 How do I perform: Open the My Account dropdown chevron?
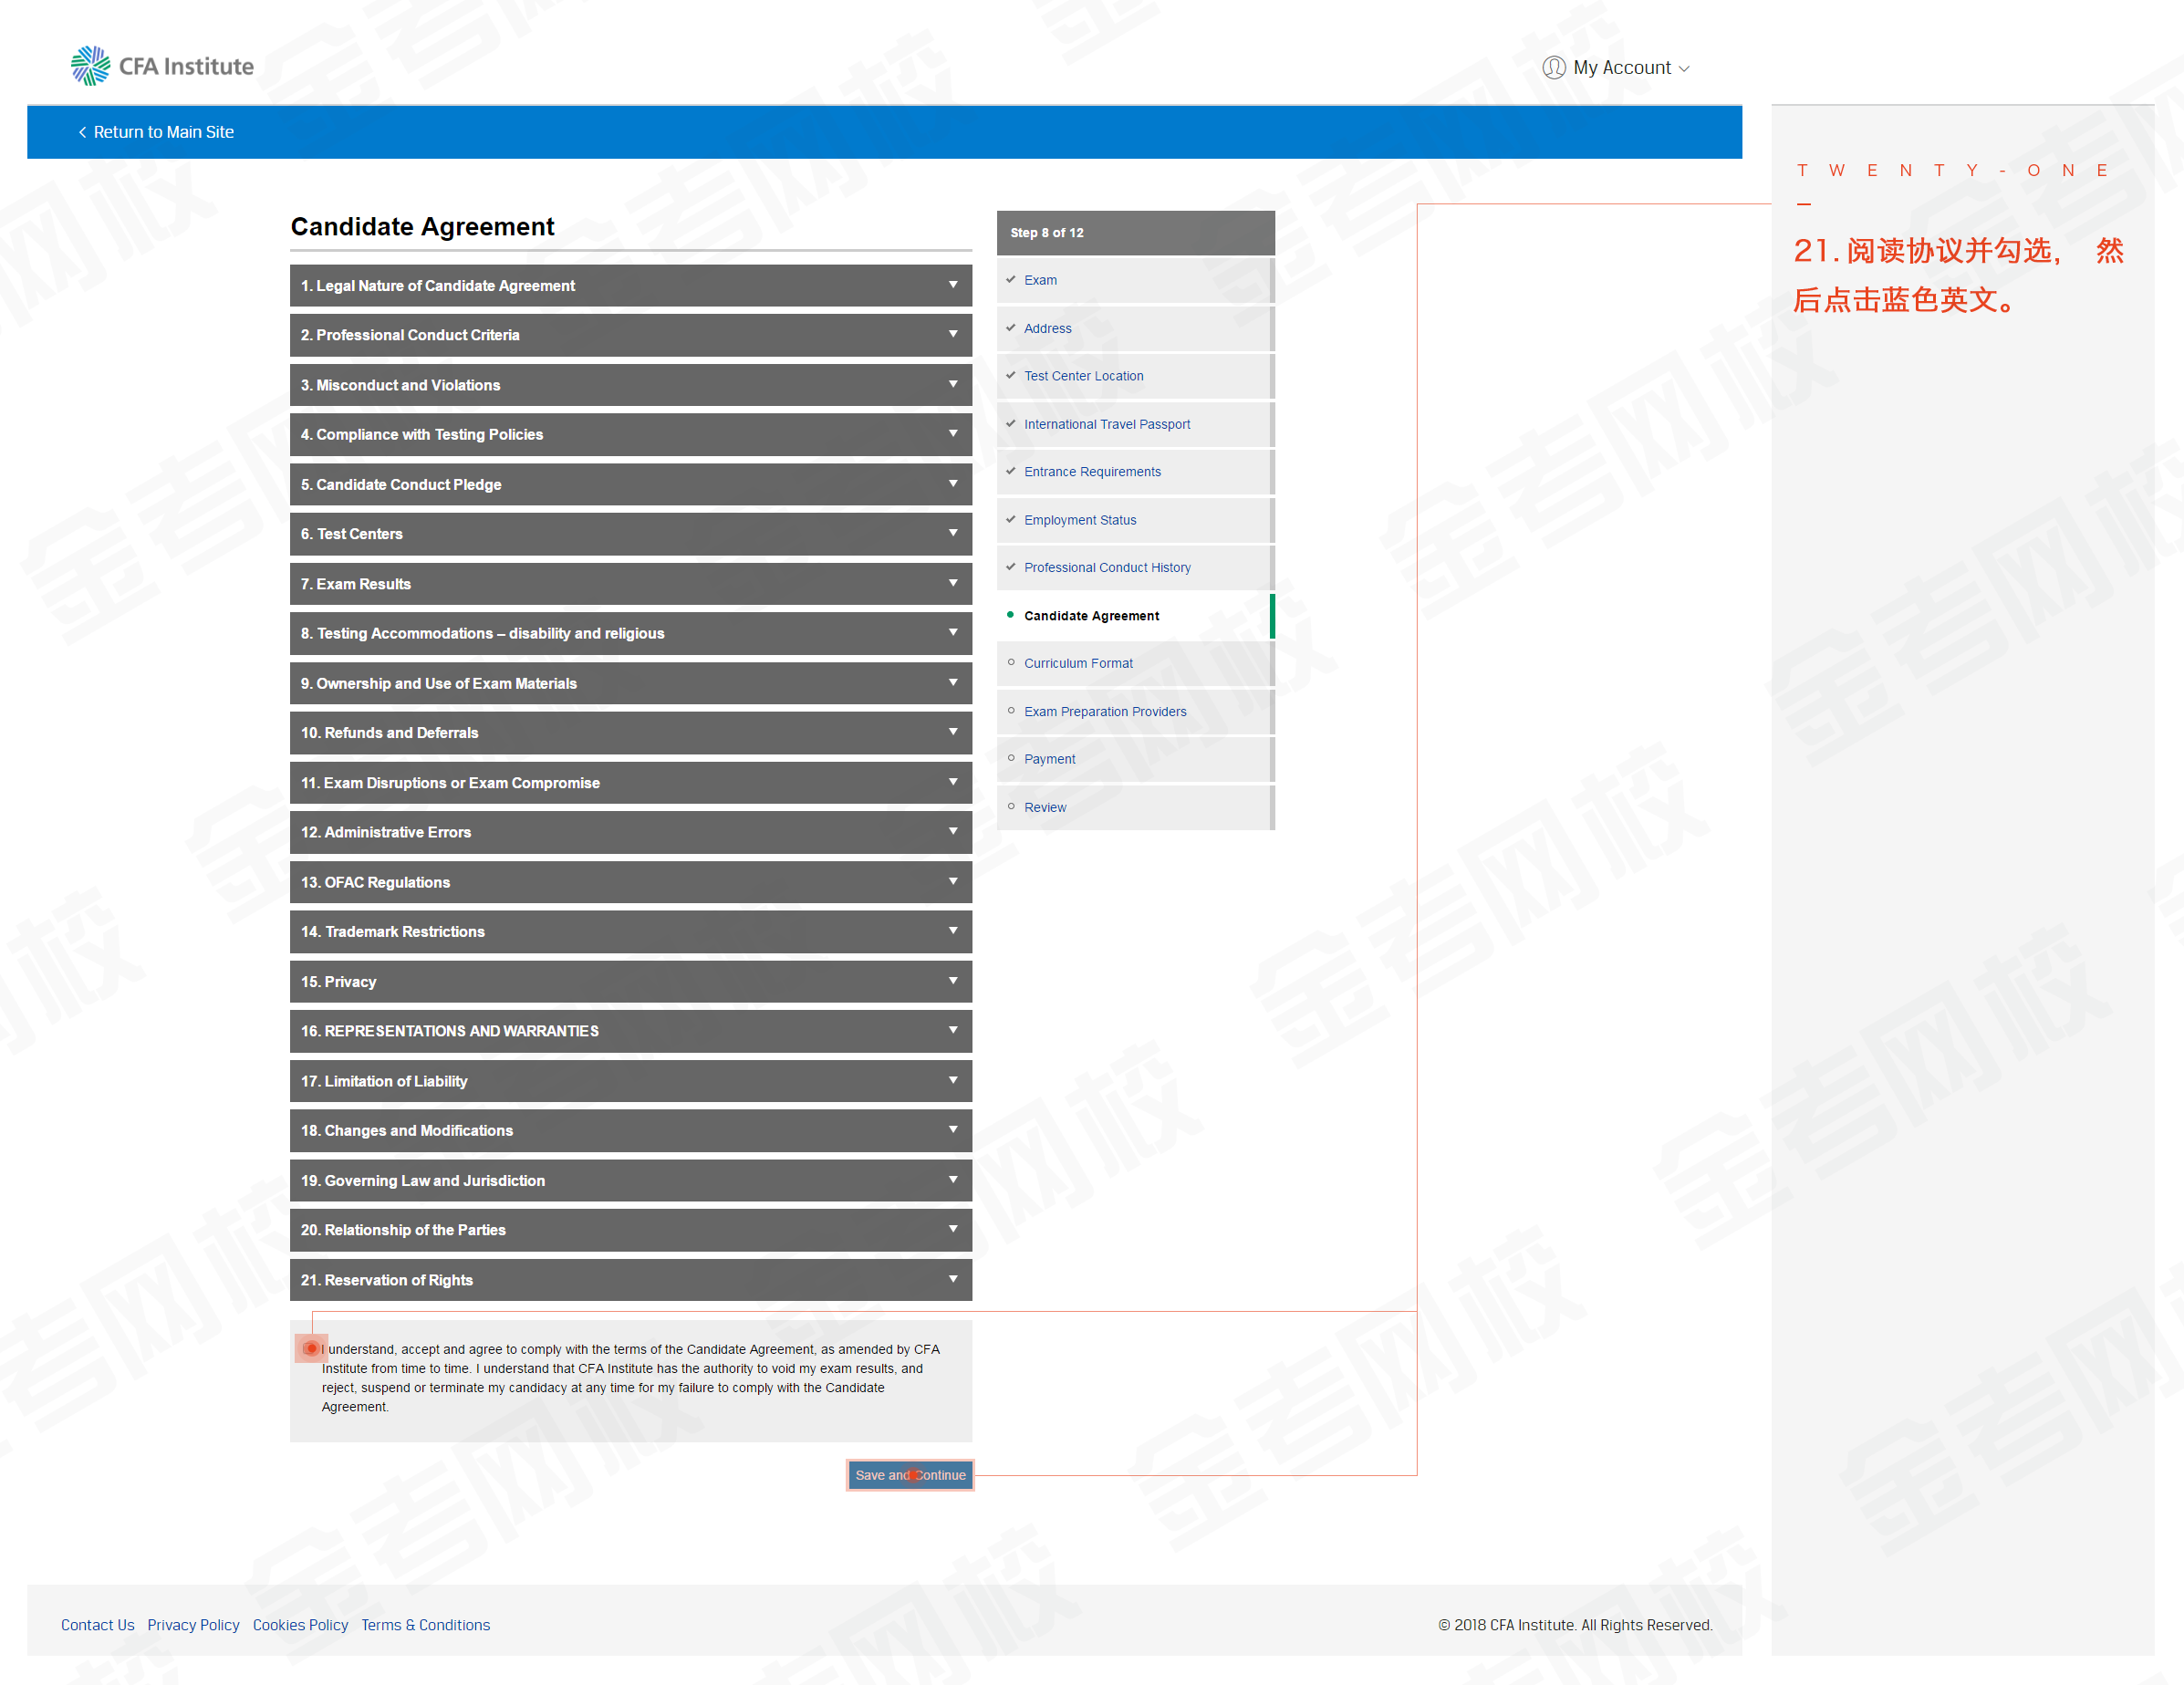pos(1684,69)
